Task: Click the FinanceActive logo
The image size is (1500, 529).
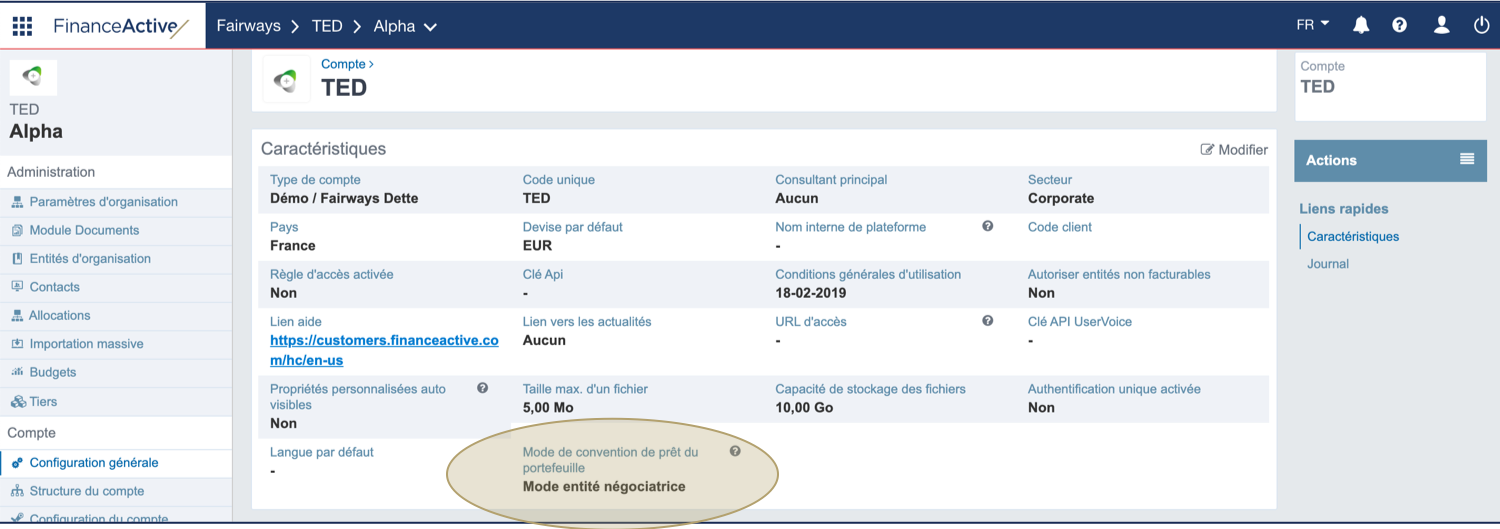Action: coord(121,26)
